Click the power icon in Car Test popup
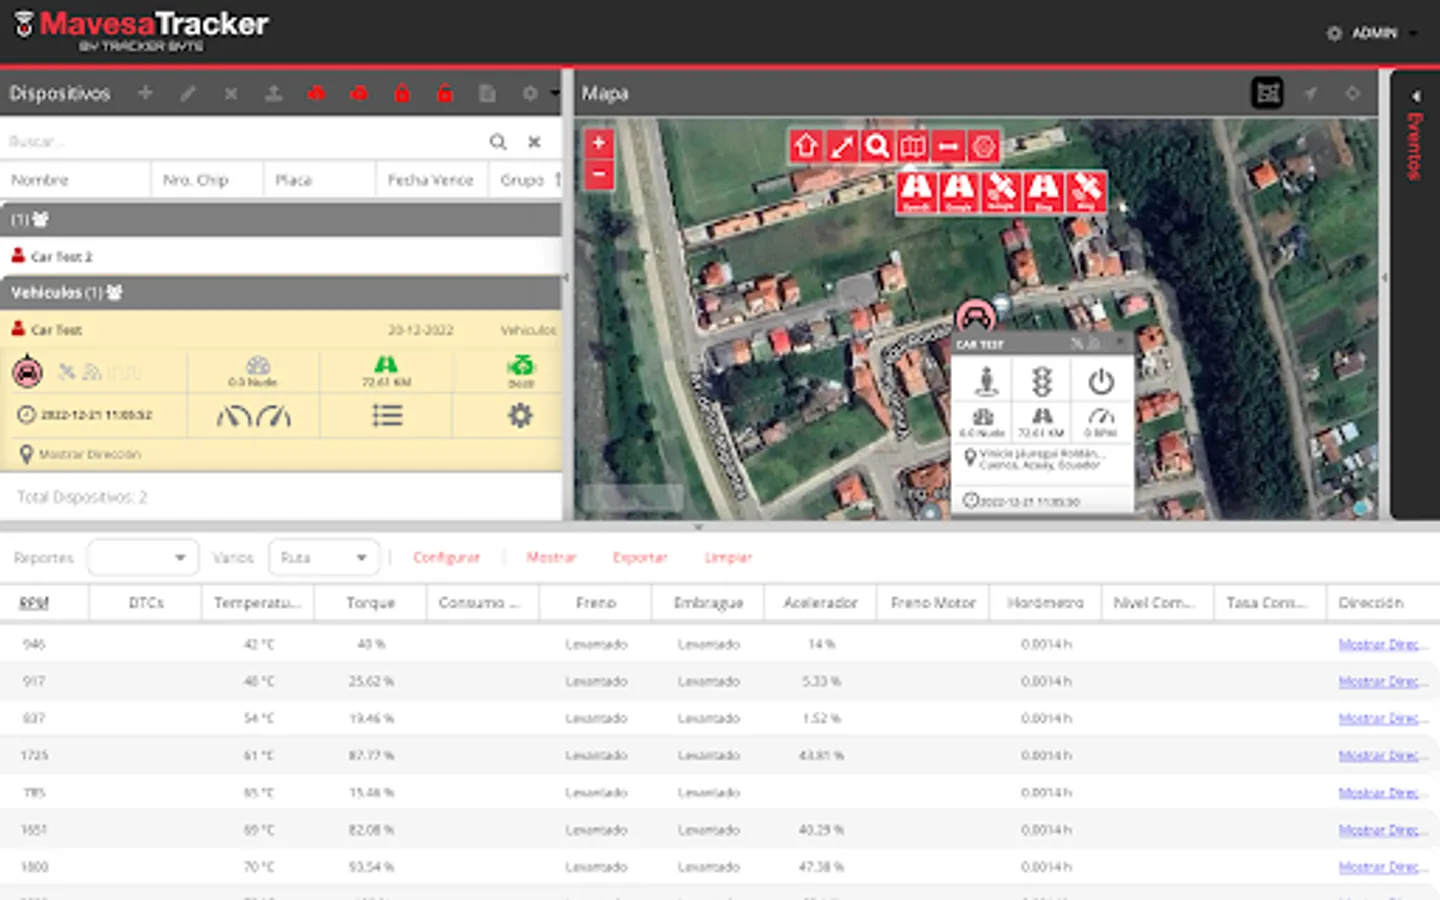The width and height of the screenshot is (1440, 900). [1101, 381]
